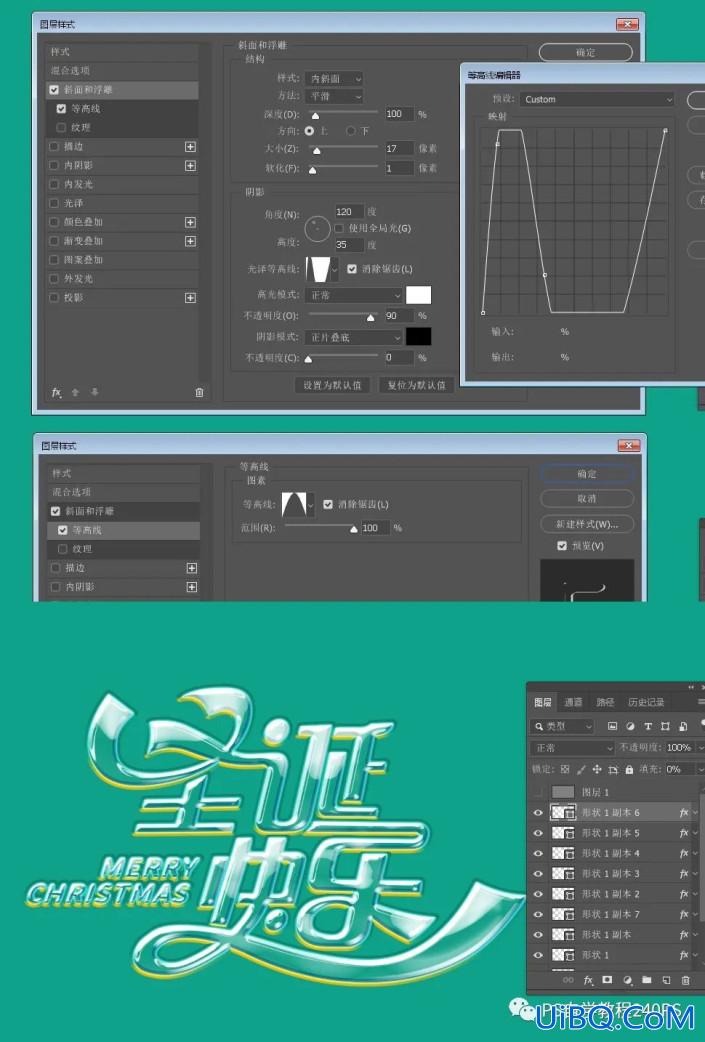Screen dimensions: 705x1042
Task: Select 样式 in lower Layer Style dialog
Action: point(124,473)
